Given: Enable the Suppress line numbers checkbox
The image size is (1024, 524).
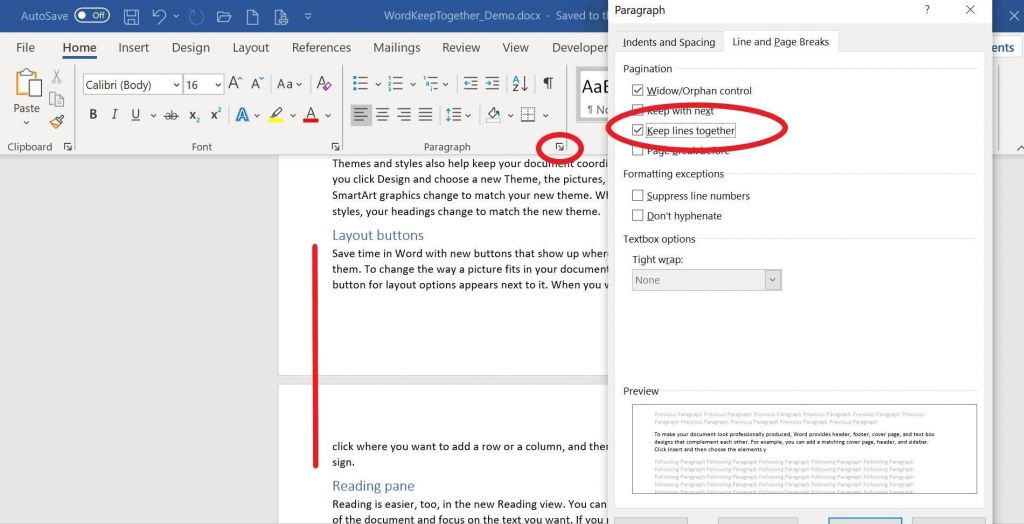Looking at the screenshot, I should tap(638, 196).
